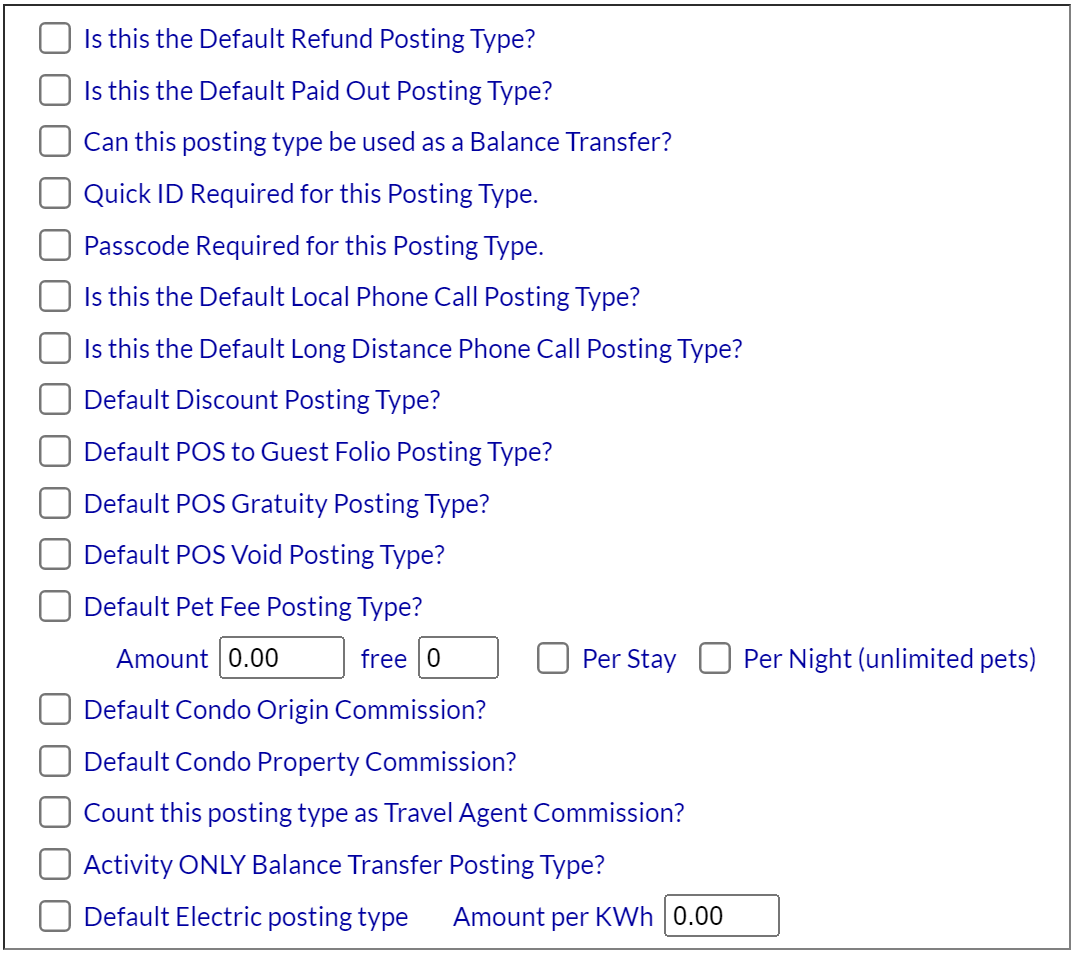Screen dimensions: 1076x953
Task: Click the pet fee Amount input field
Action: 282,657
